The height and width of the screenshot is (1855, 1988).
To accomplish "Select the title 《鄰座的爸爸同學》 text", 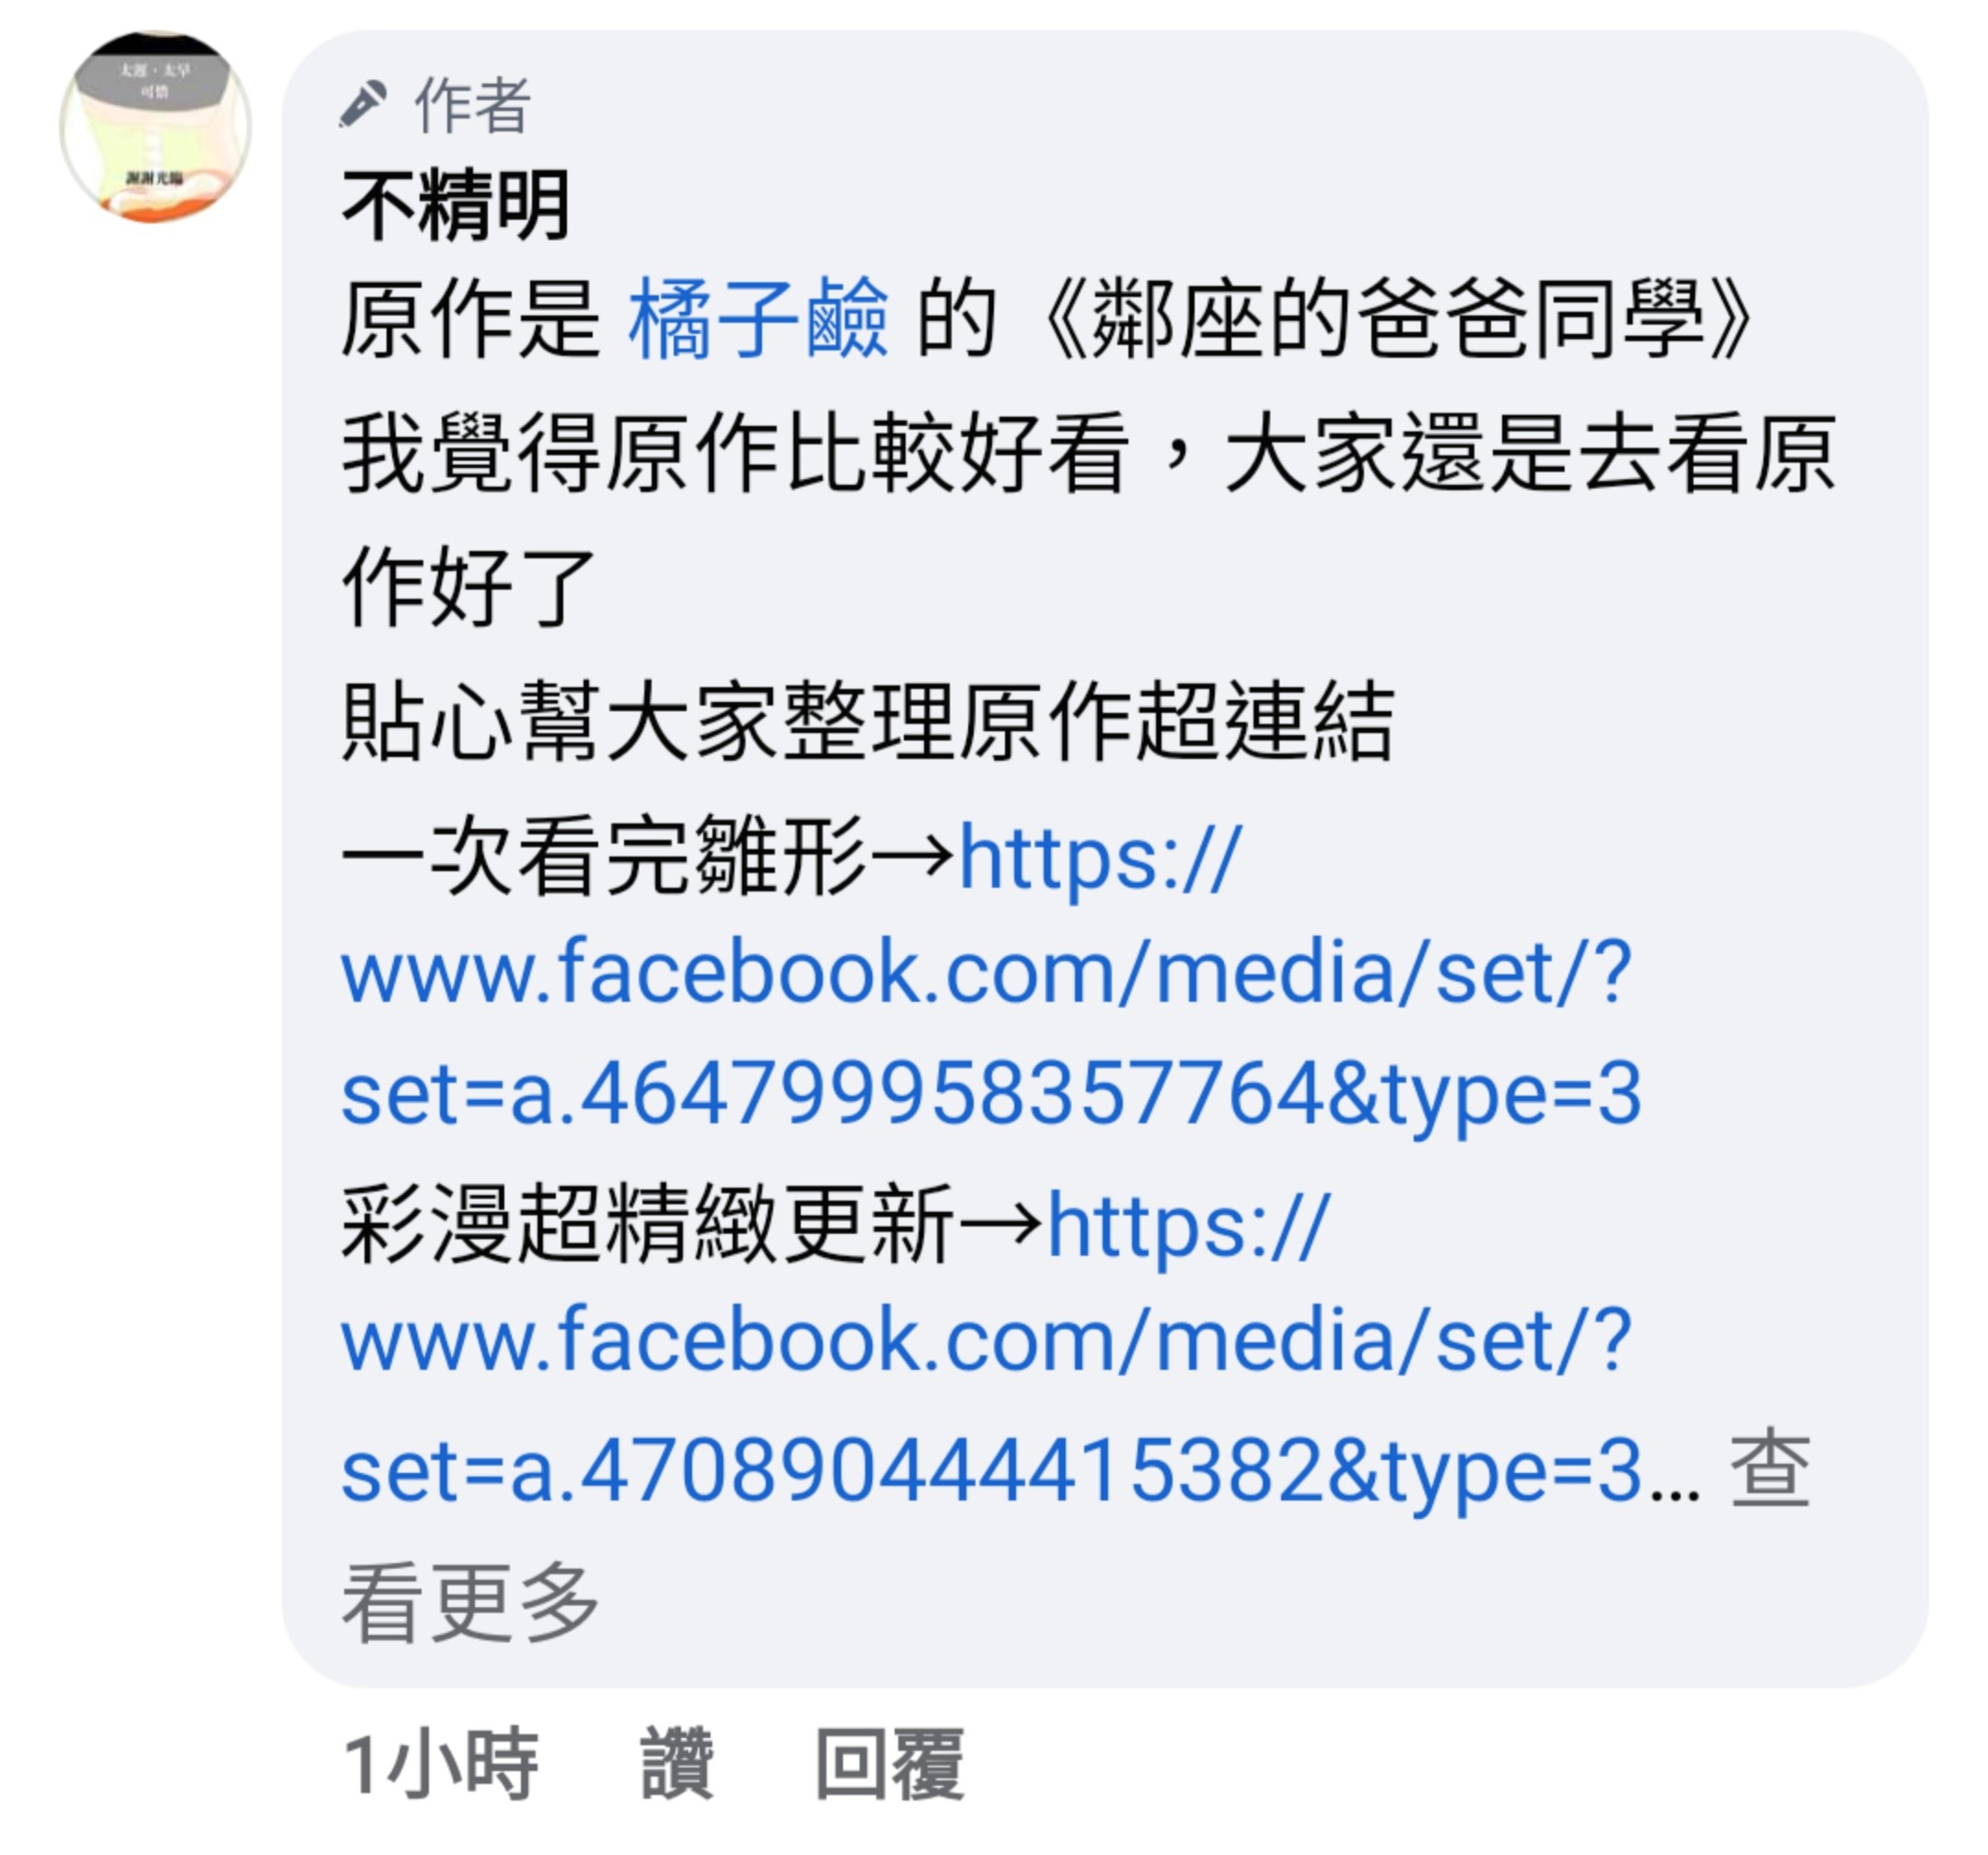I will coord(1397,319).
